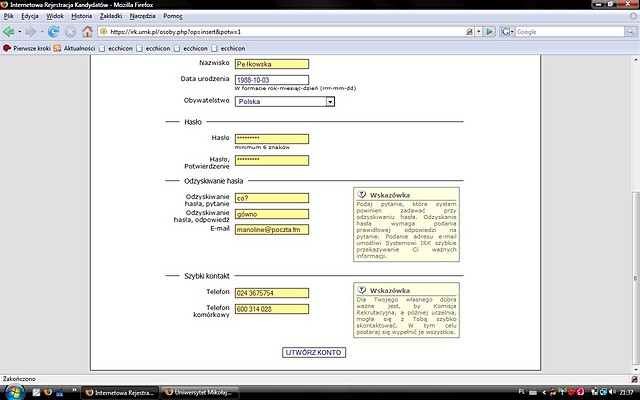Click the Google search box
This screenshot has width=640, height=400.
(x=570, y=31)
